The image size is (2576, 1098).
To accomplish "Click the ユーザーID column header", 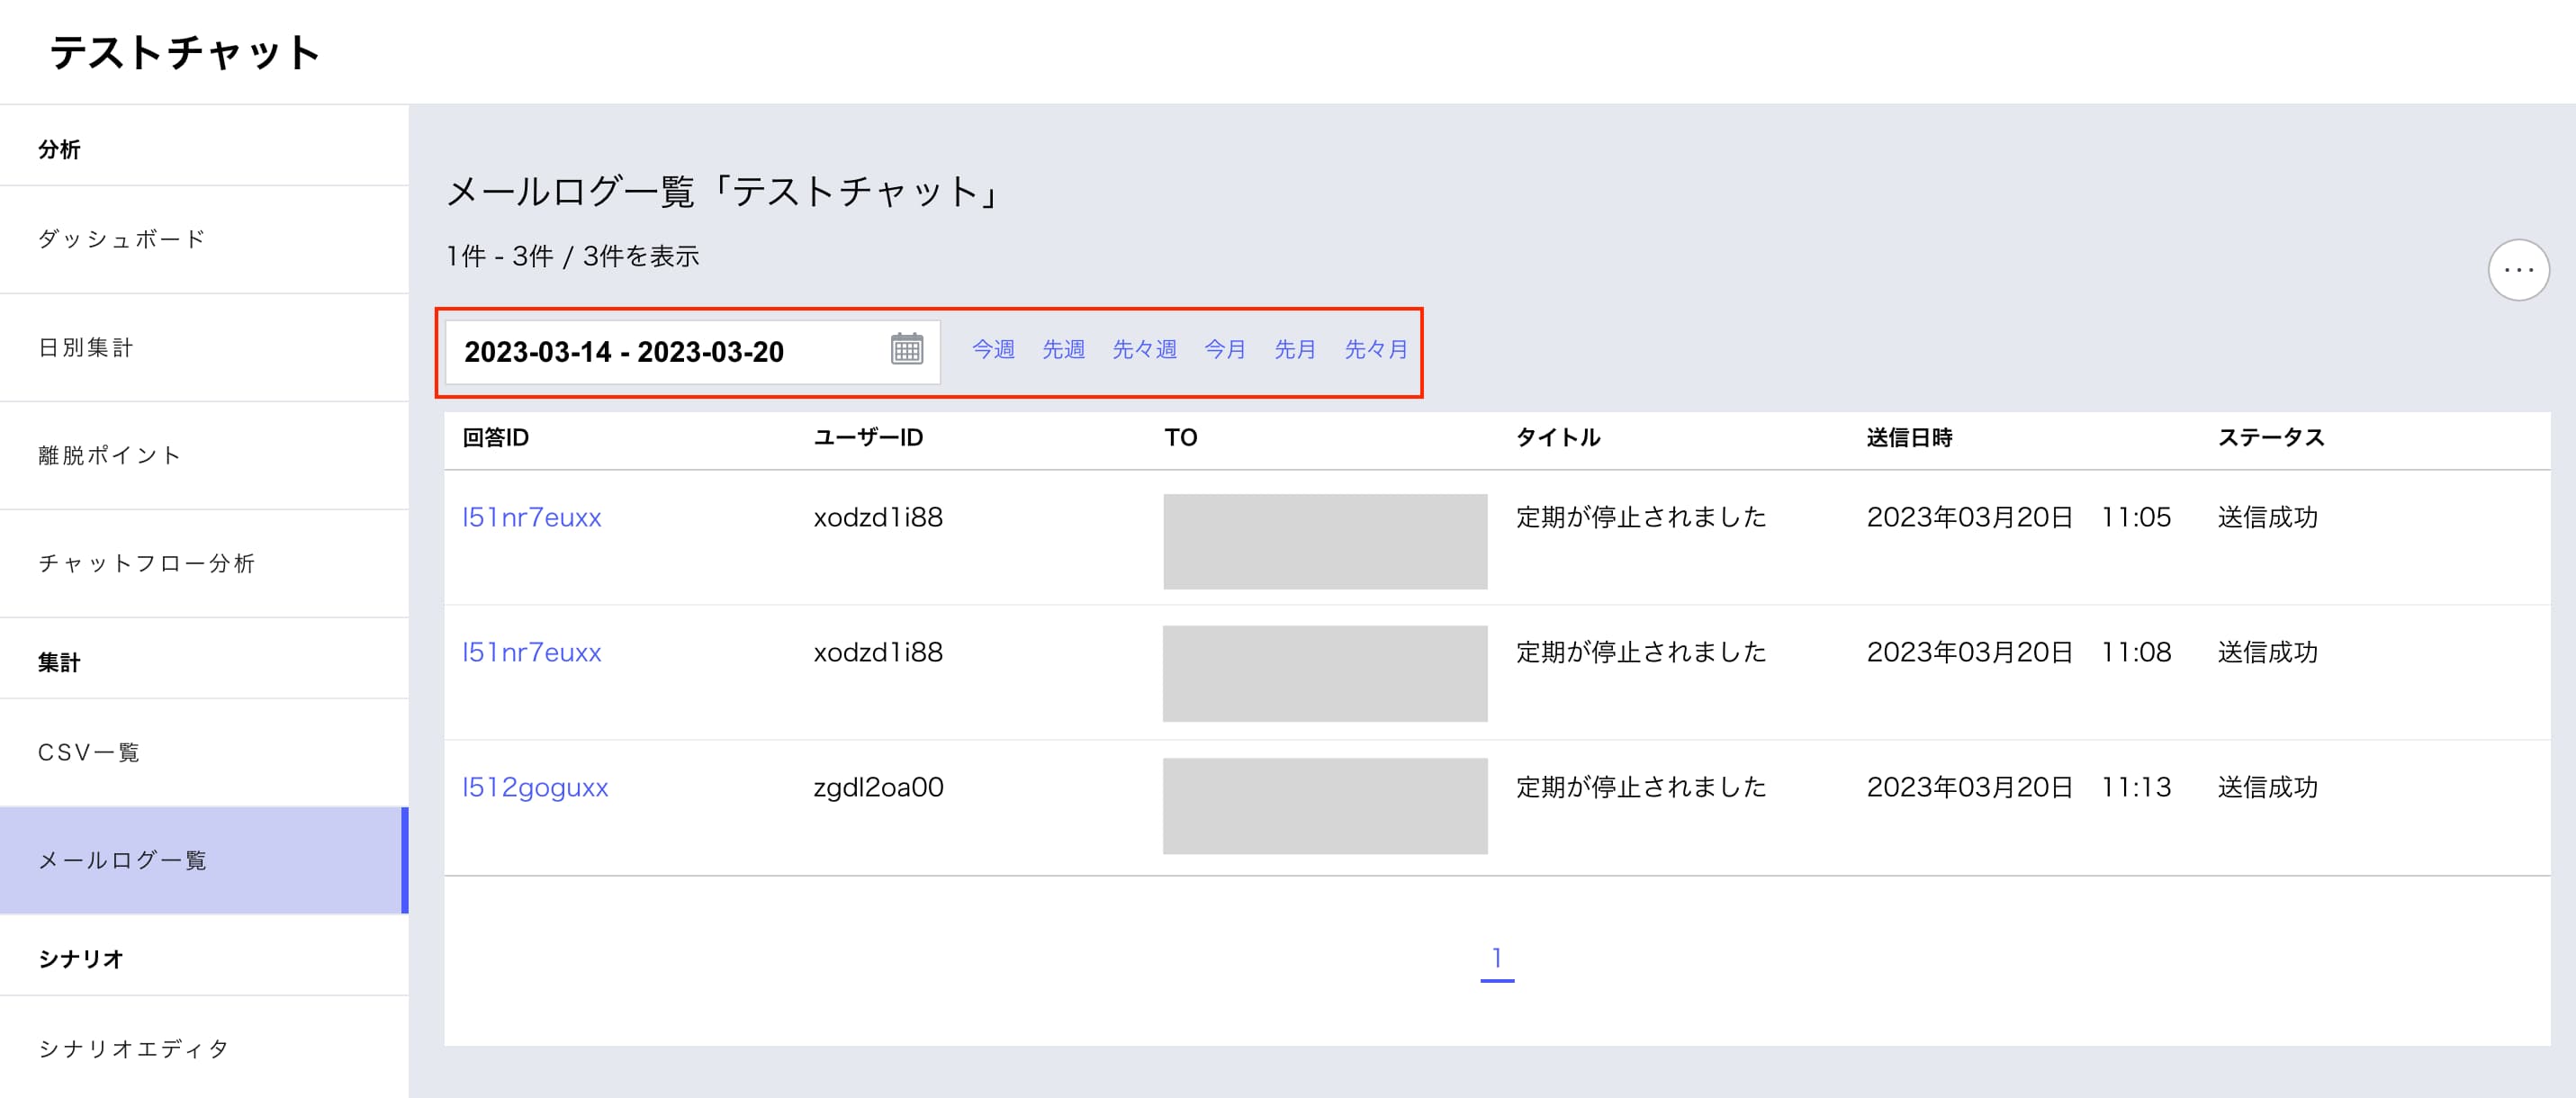I will (868, 438).
